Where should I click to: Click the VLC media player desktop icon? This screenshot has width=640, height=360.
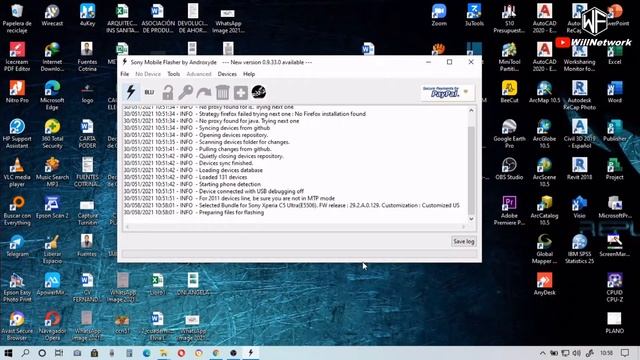[x=17, y=172]
